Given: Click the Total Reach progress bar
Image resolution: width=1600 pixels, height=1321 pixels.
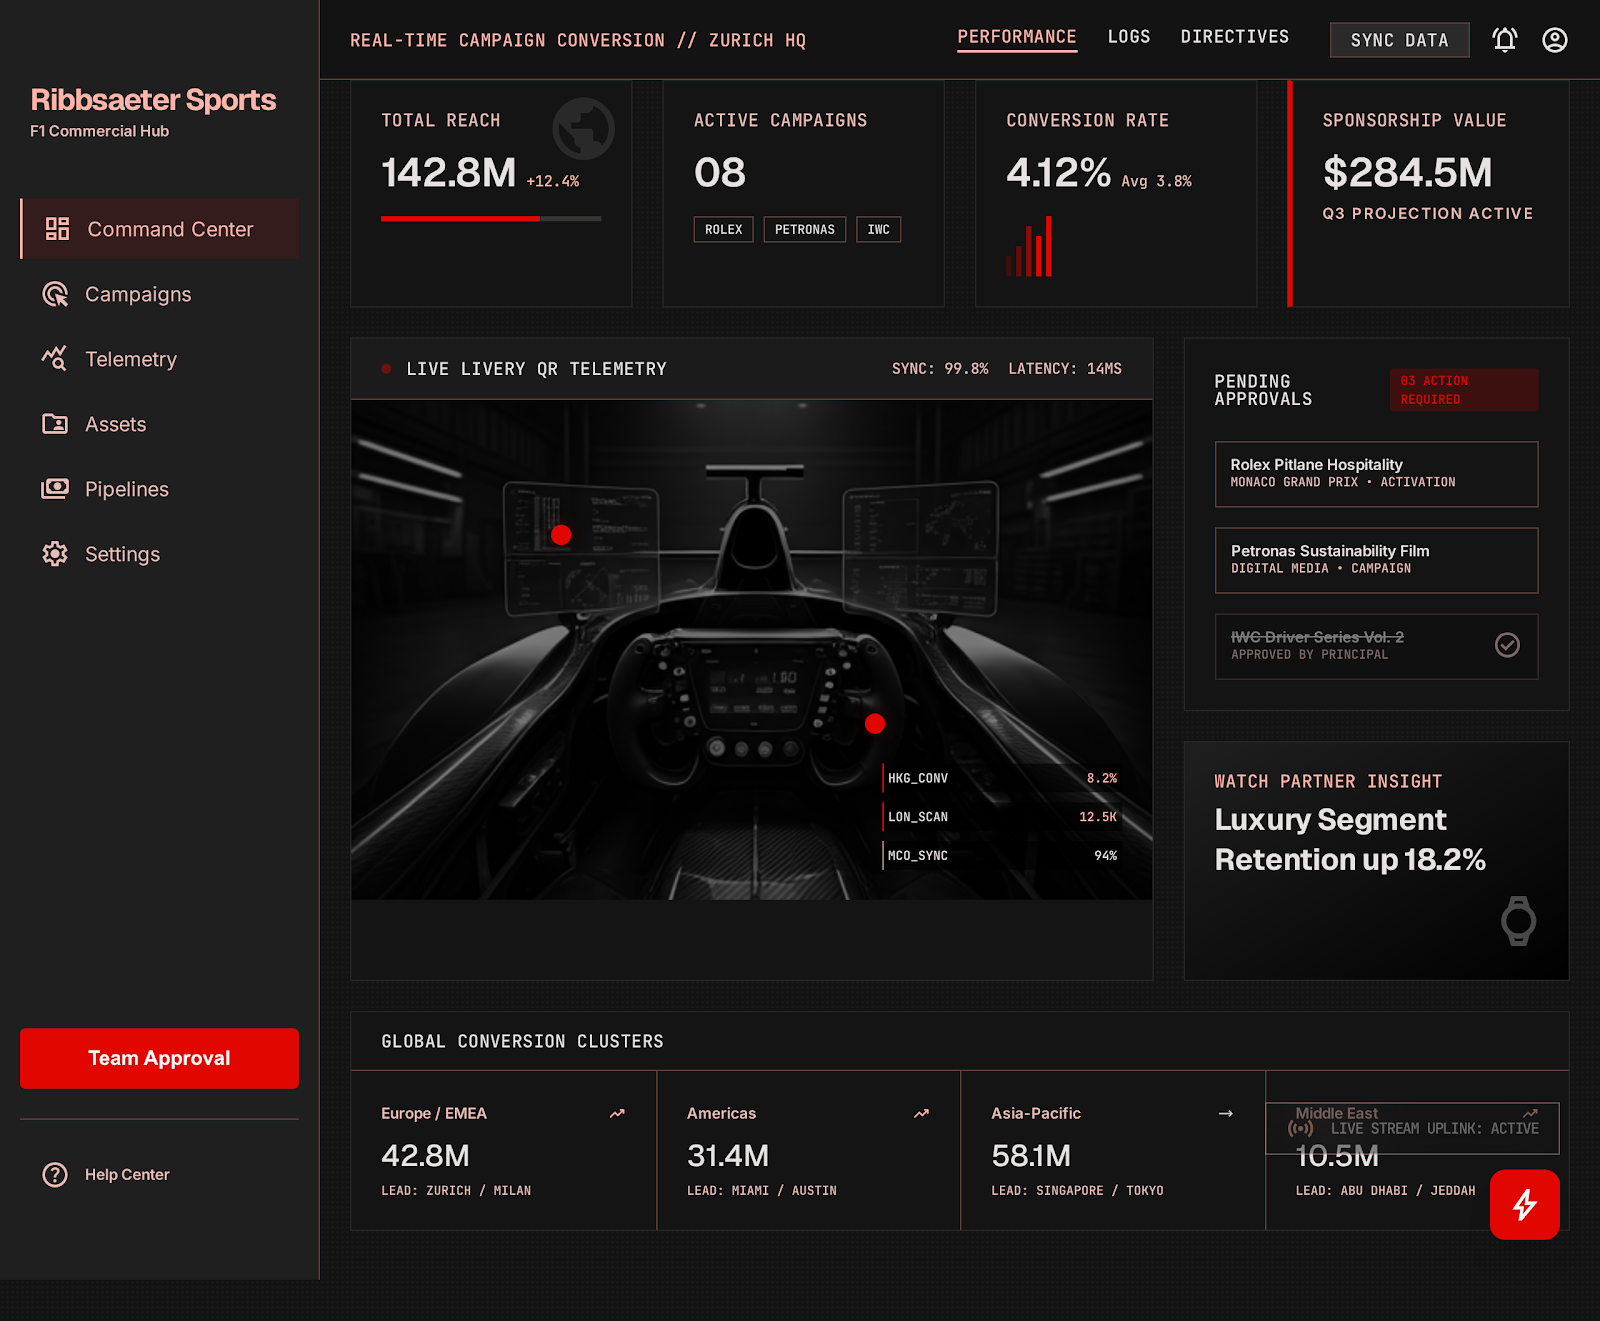Looking at the screenshot, I should pos(491,218).
